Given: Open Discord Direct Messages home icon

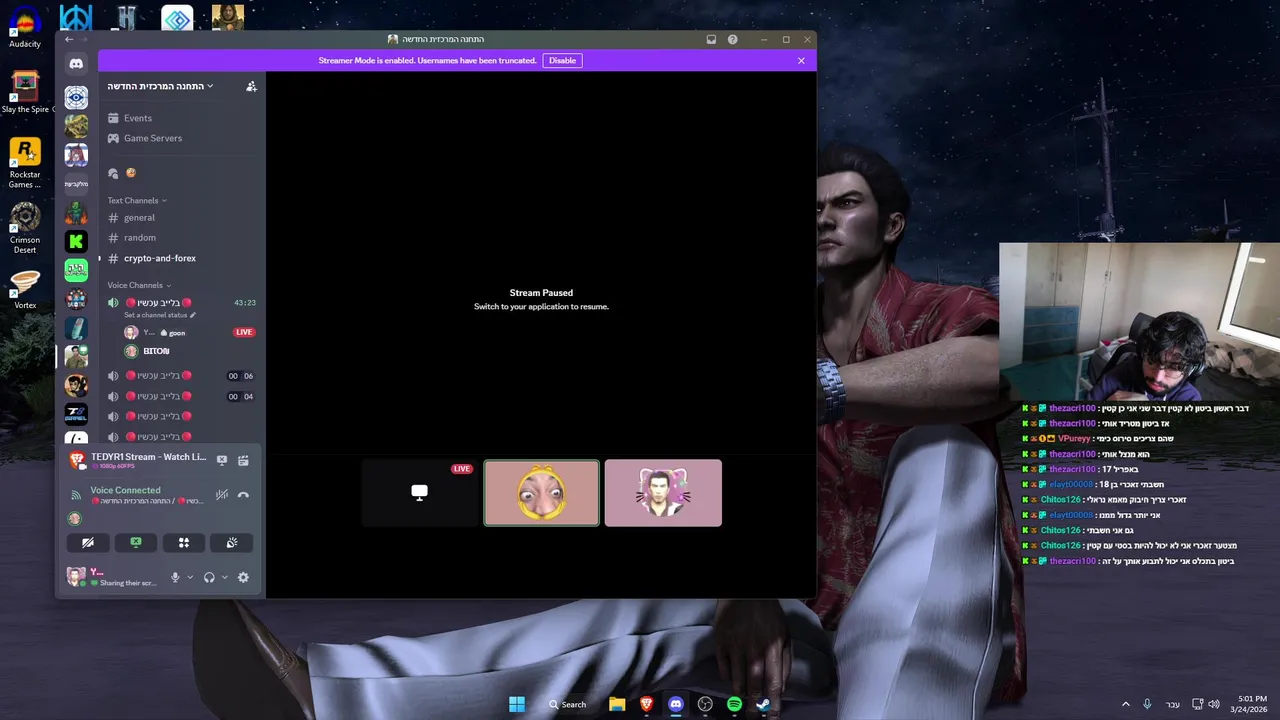Looking at the screenshot, I should [x=76, y=64].
